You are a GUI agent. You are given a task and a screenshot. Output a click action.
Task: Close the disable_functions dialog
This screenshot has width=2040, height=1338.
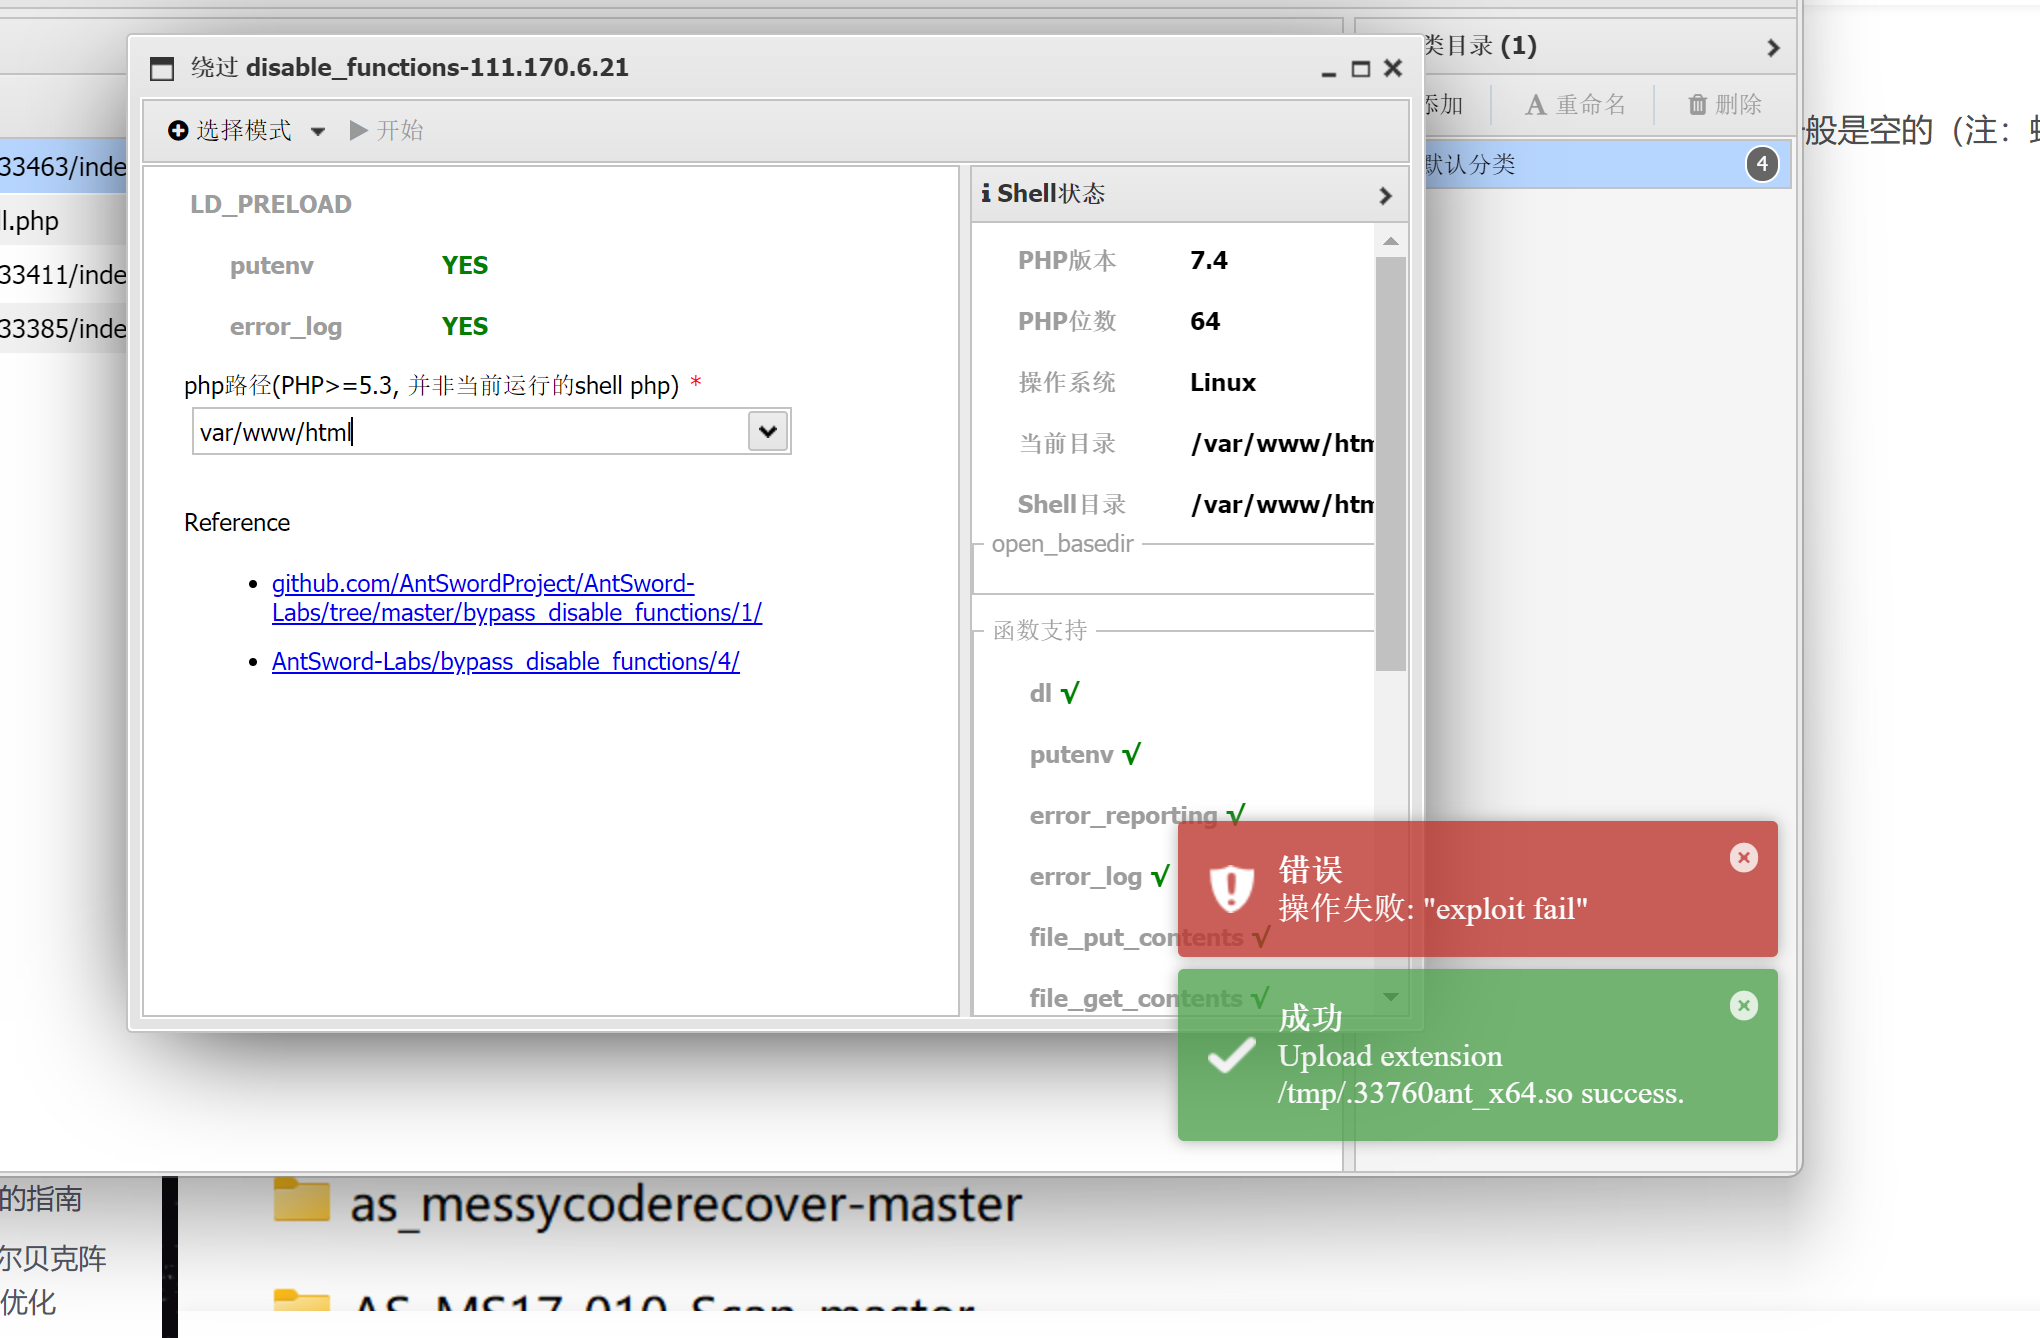click(x=1393, y=68)
